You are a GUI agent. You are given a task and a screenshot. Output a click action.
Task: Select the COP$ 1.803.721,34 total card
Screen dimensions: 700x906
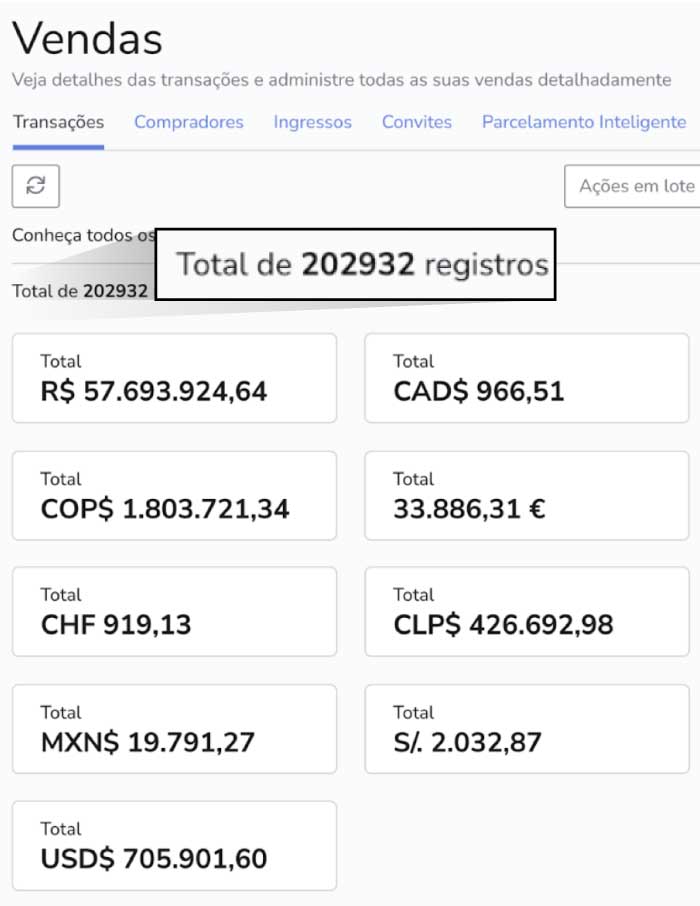[x=174, y=496]
